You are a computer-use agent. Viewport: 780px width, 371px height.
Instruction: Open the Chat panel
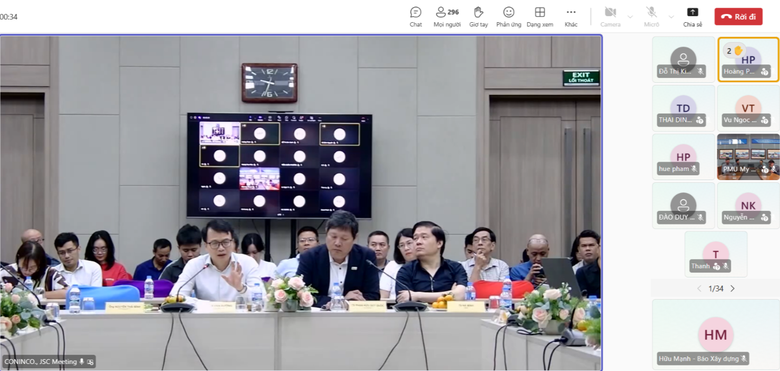(415, 16)
